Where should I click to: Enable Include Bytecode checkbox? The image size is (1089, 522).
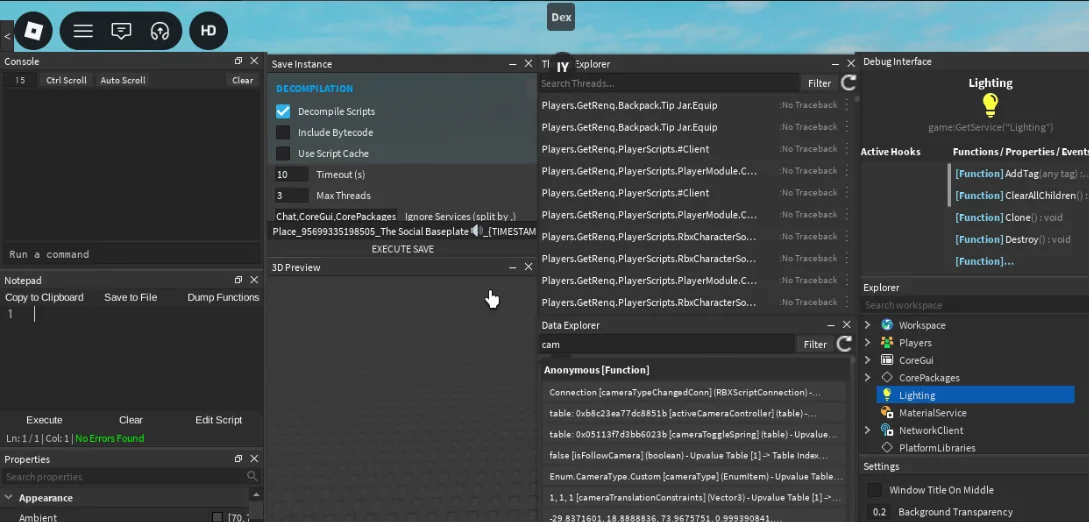point(283,132)
